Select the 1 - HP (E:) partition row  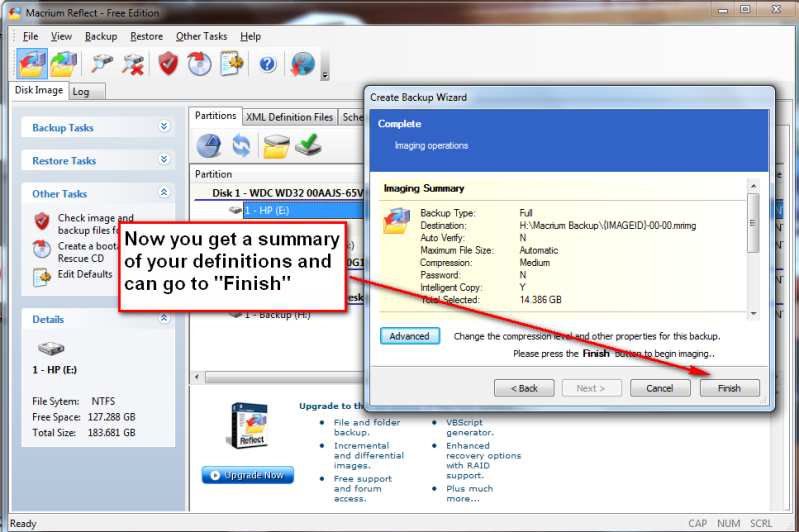[x=303, y=210]
